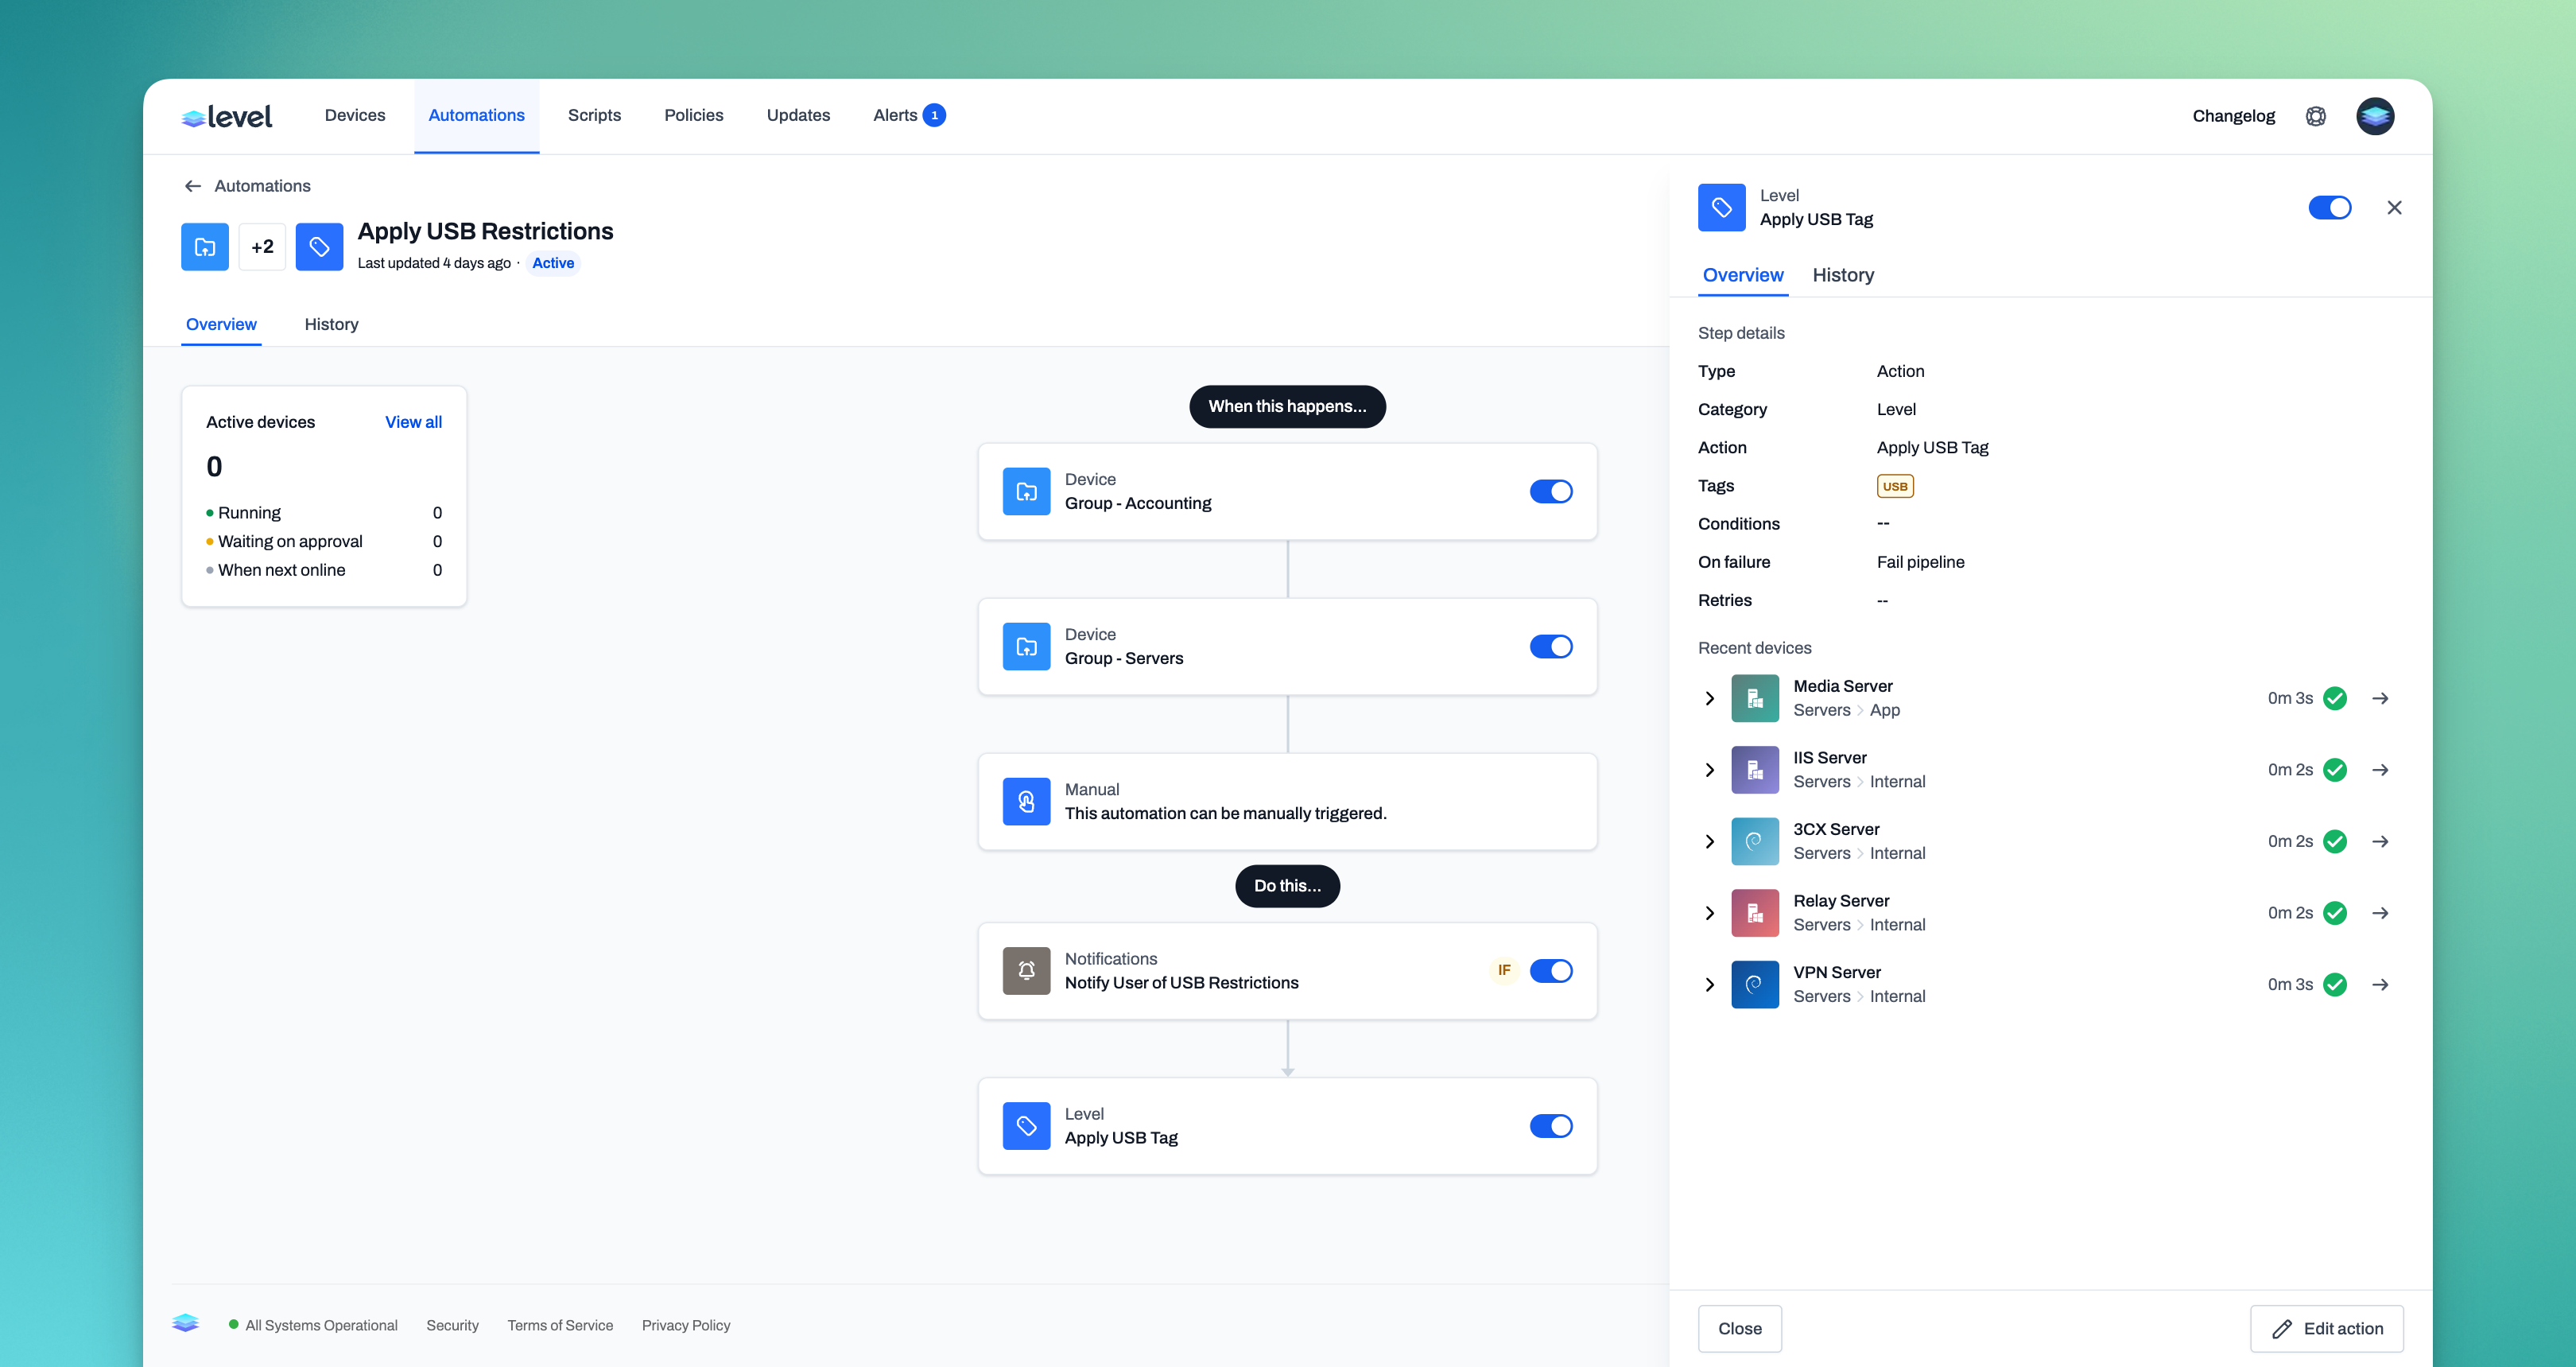Image resolution: width=2576 pixels, height=1367 pixels.
Task: Select the Automations nav tab
Action: pos(476,115)
